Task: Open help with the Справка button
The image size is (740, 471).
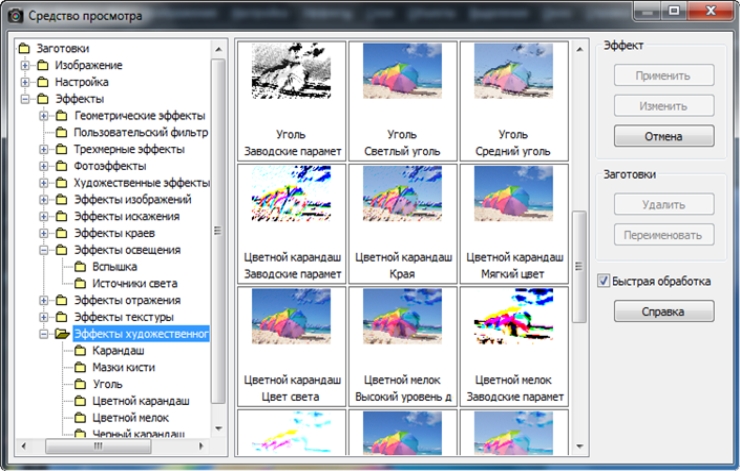Action: point(663,312)
